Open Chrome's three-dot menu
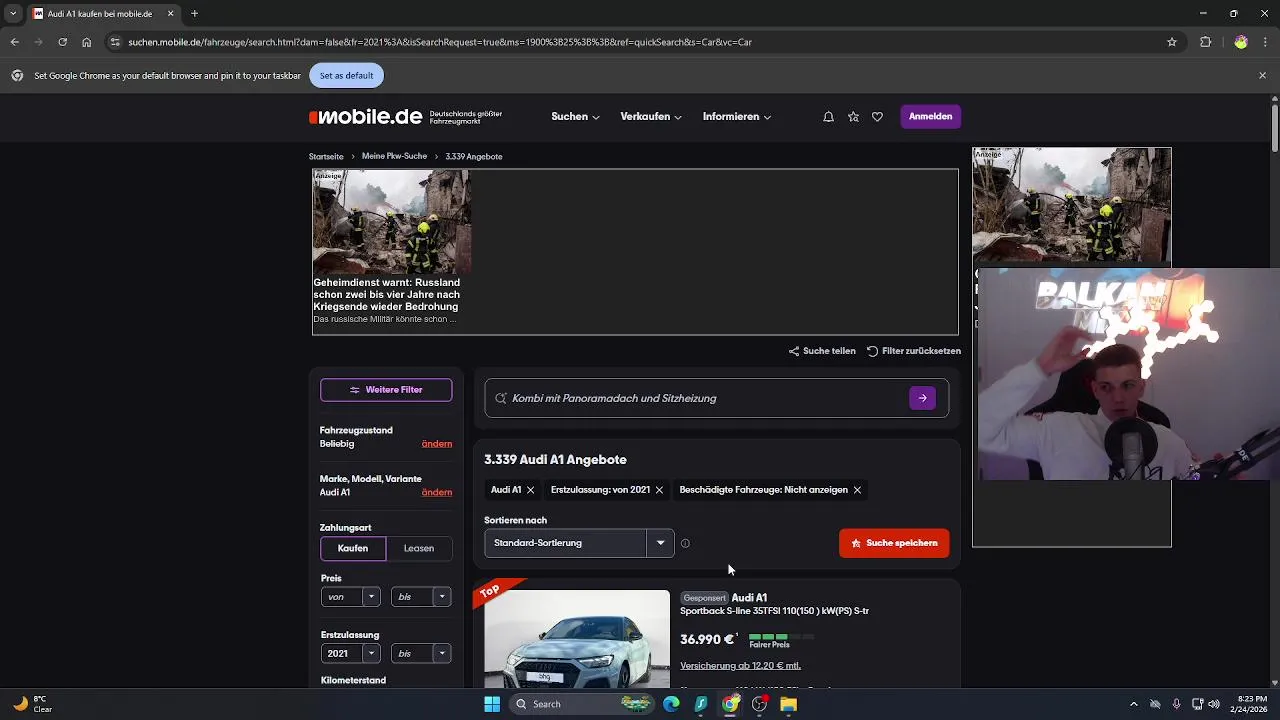The width and height of the screenshot is (1280, 720). coord(1265,42)
